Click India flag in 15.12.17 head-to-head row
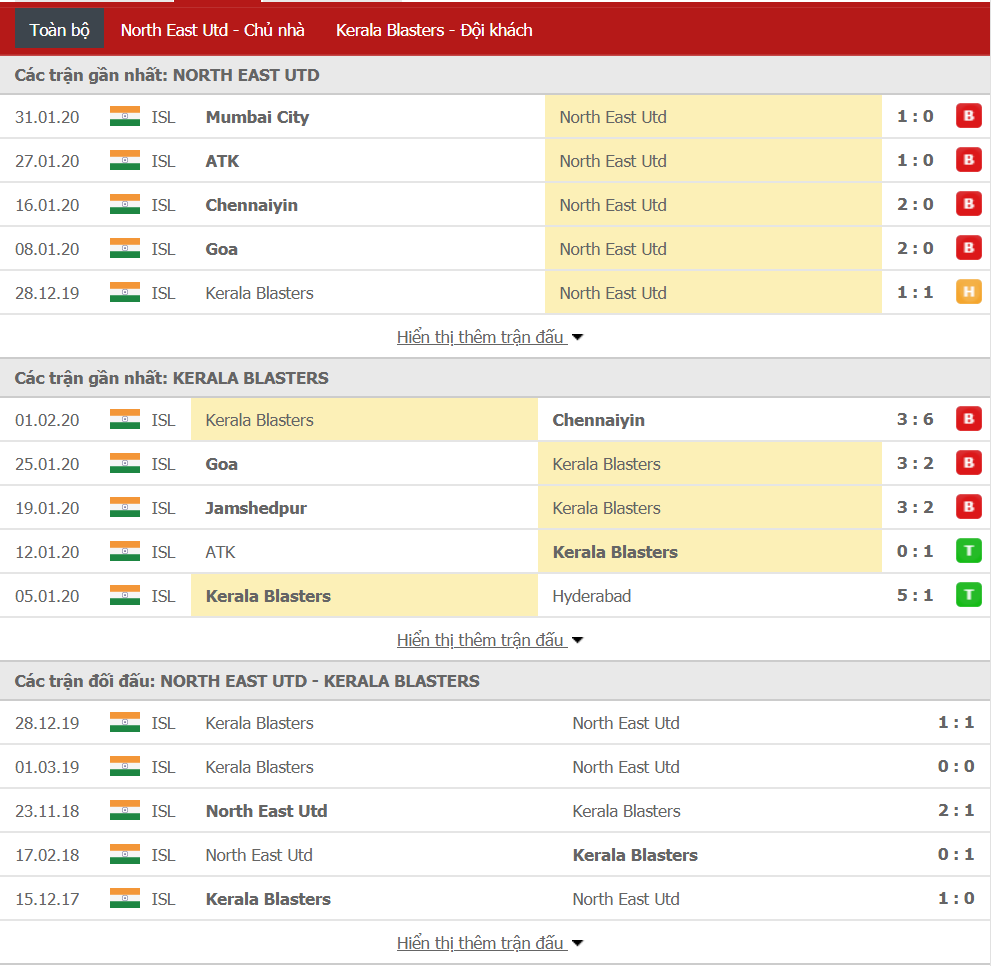991x966 pixels. [x=125, y=898]
